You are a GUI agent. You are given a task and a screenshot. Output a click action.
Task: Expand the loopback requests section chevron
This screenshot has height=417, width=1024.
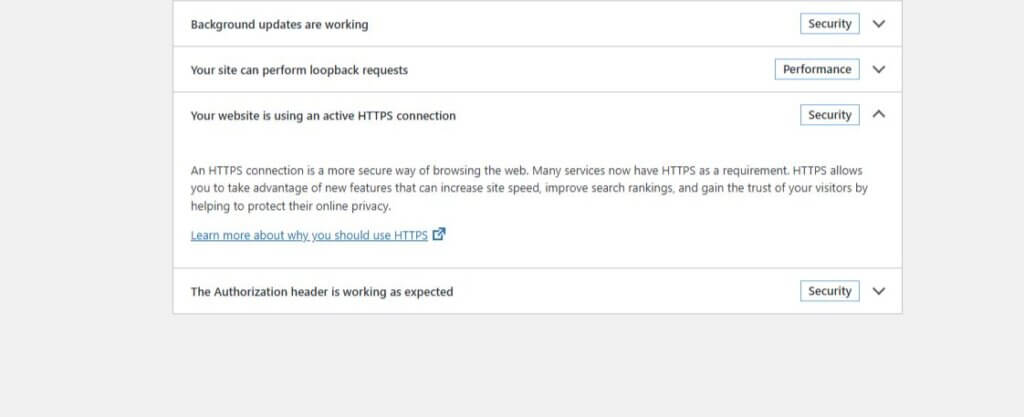coord(879,69)
